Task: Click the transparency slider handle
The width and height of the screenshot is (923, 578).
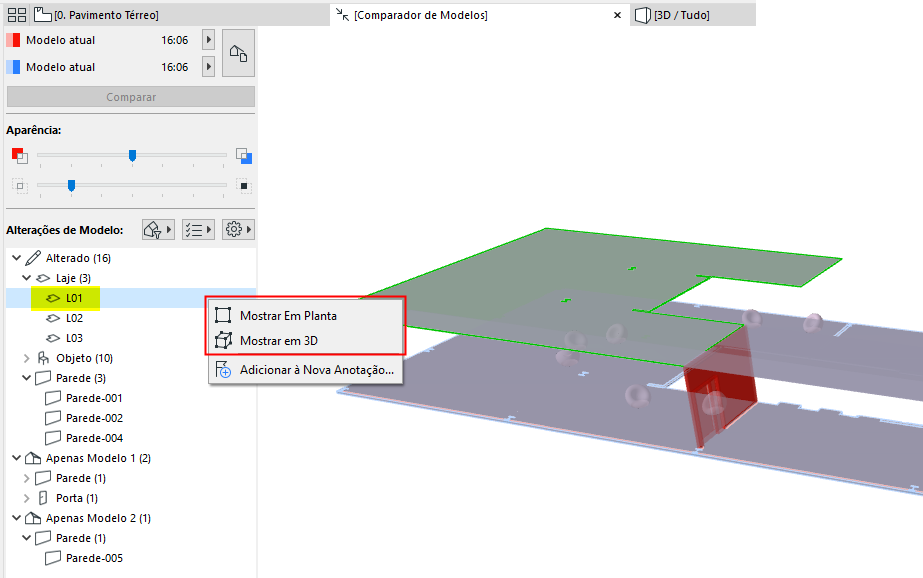Action: pos(71,186)
